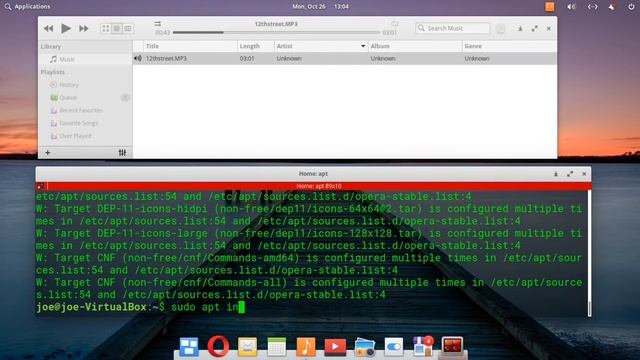Add a new playlist with plus button
Image resolution: width=640 pixels, height=360 pixels.
point(48,152)
